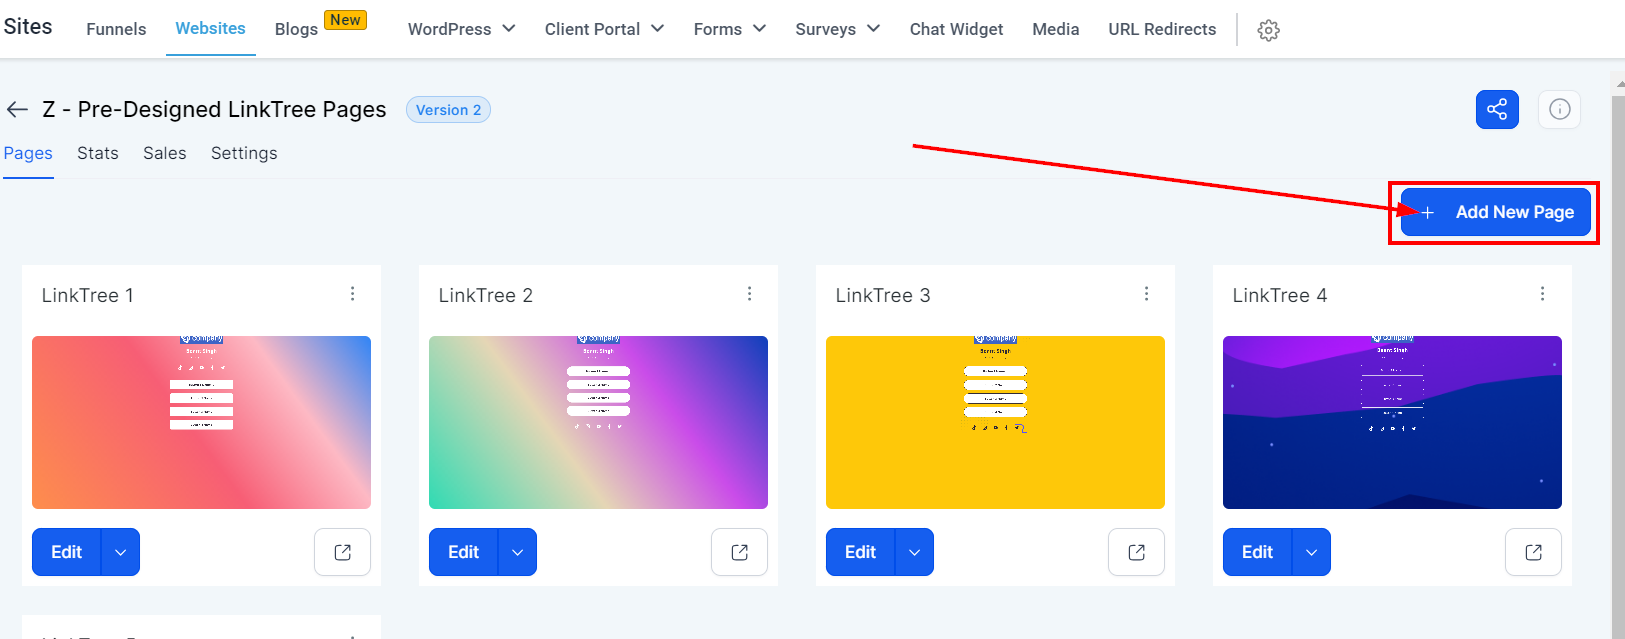
Task: Open the Funnels menu item
Action: tap(116, 29)
